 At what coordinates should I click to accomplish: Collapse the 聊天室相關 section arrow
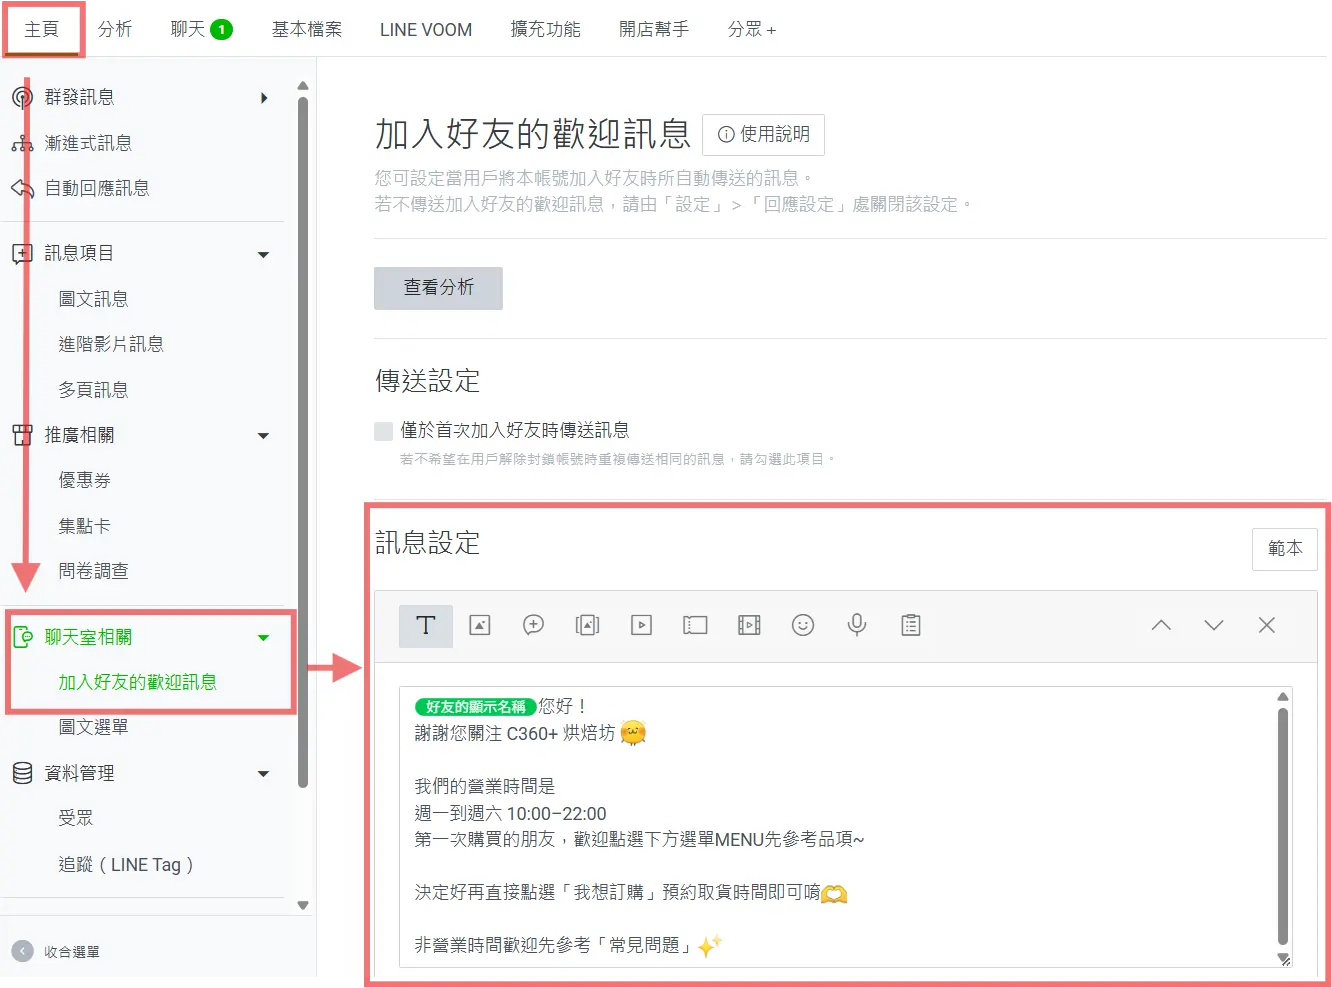pyautogui.click(x=264, y=638)
